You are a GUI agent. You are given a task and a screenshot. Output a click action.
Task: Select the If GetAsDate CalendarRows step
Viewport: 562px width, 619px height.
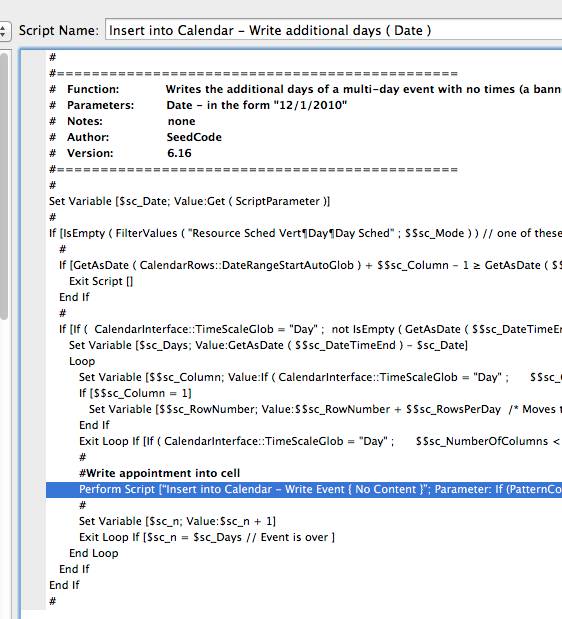[x=310, y=265]
